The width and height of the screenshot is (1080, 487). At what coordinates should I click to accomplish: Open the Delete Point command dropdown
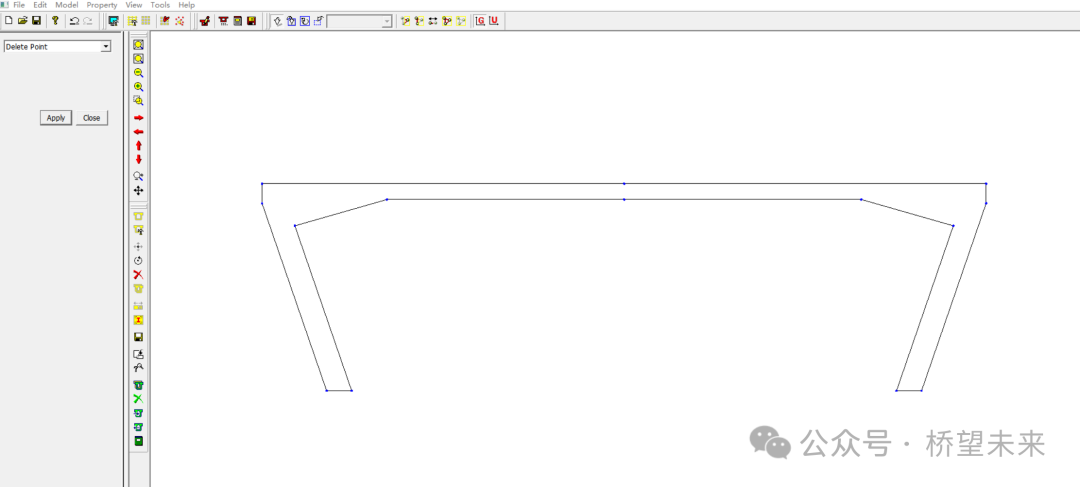(105, 47)
